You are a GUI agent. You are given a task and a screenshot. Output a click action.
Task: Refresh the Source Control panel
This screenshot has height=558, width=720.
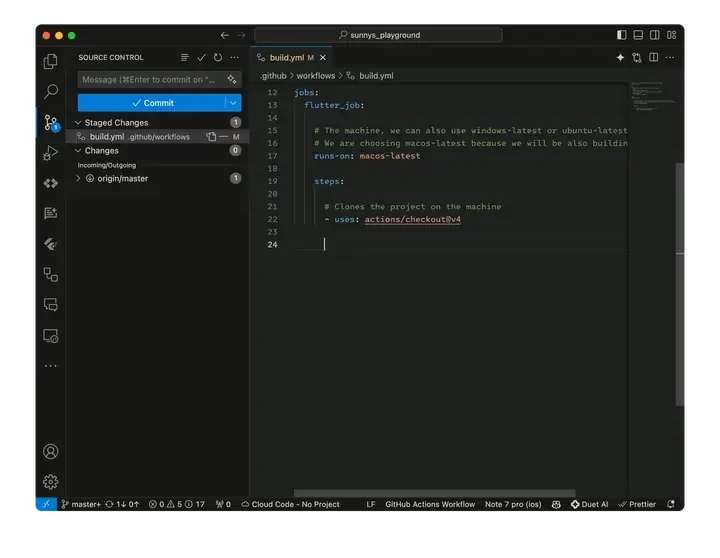(x=218, y=57)
